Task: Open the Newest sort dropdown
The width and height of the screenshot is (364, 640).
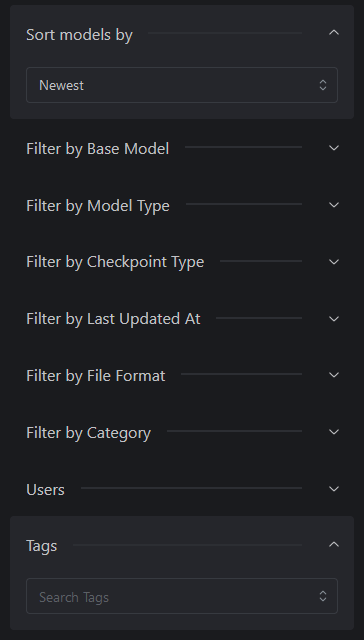Action: tap(182, 85)
